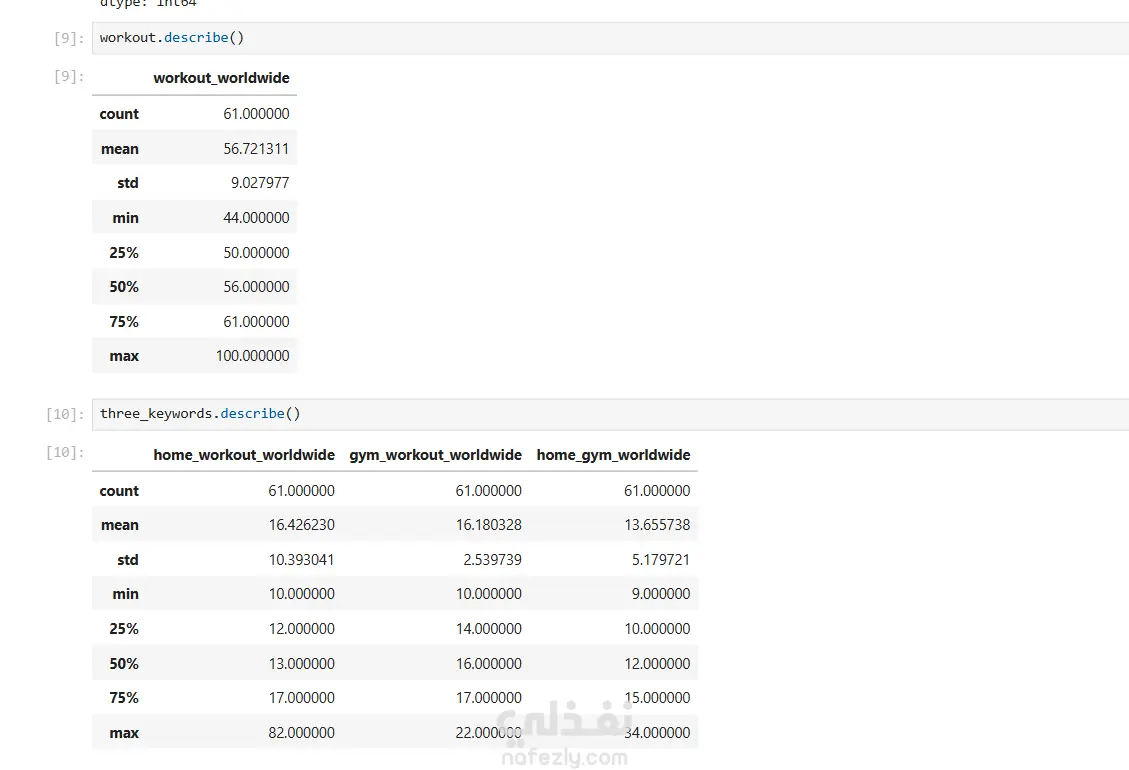The width and height of the screenshot is (1129, 770).
Task: Click gym_workout std value 2.539739
Action: click(492, 560)
